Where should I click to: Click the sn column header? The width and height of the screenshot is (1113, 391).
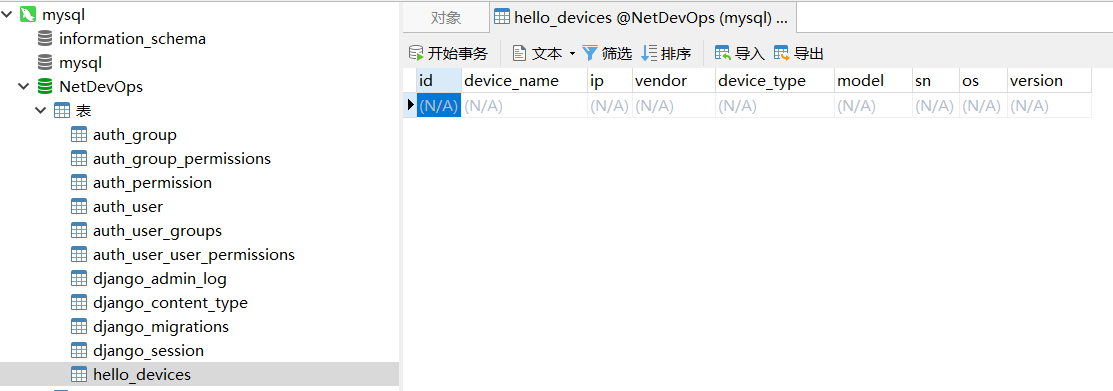936,81
